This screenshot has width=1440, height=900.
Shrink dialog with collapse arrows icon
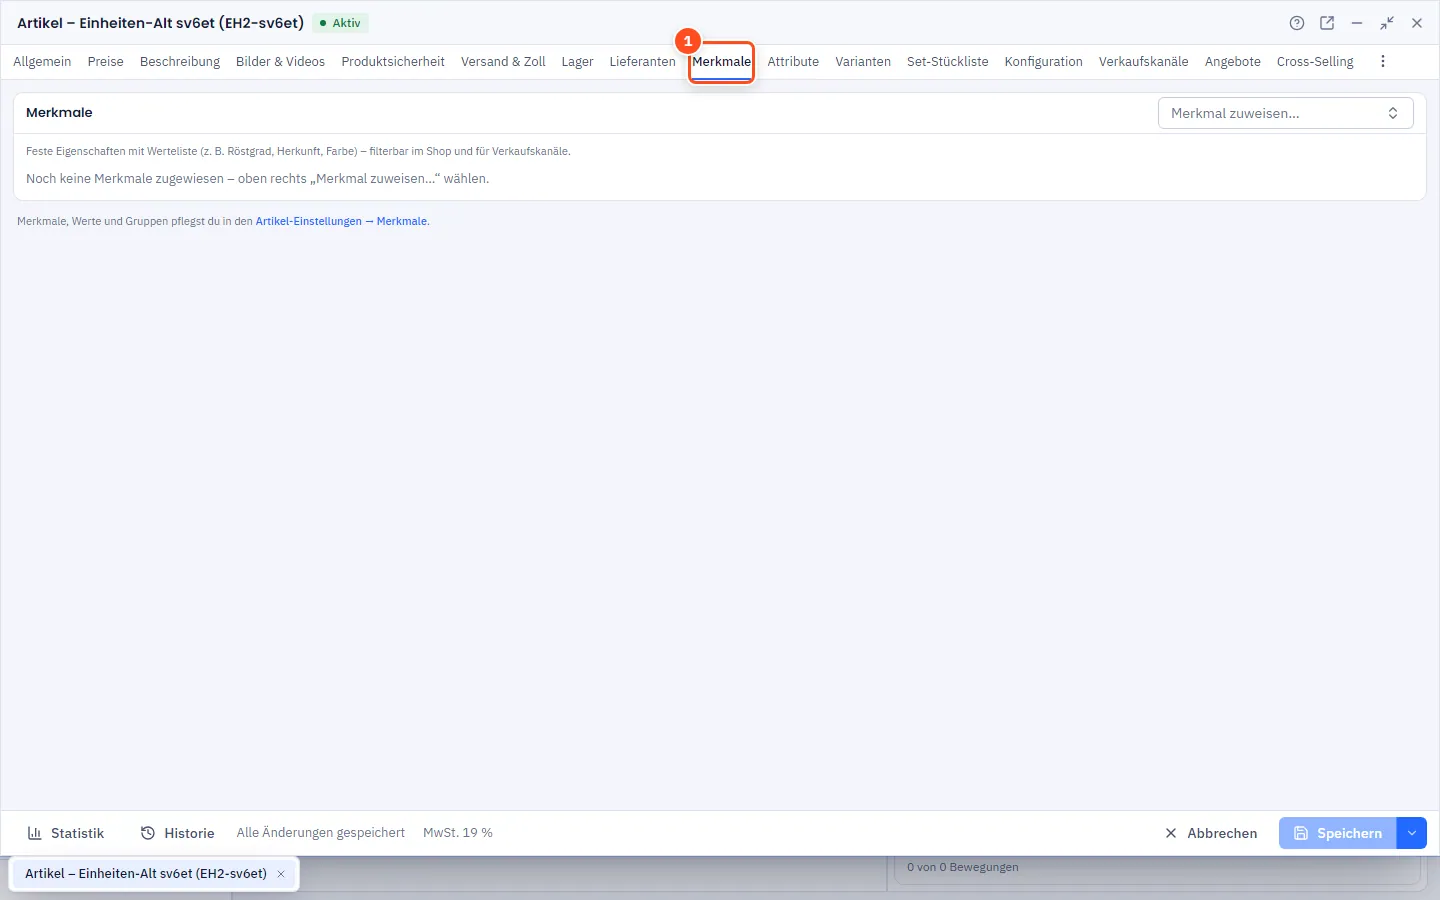[x=1387, y=23]
